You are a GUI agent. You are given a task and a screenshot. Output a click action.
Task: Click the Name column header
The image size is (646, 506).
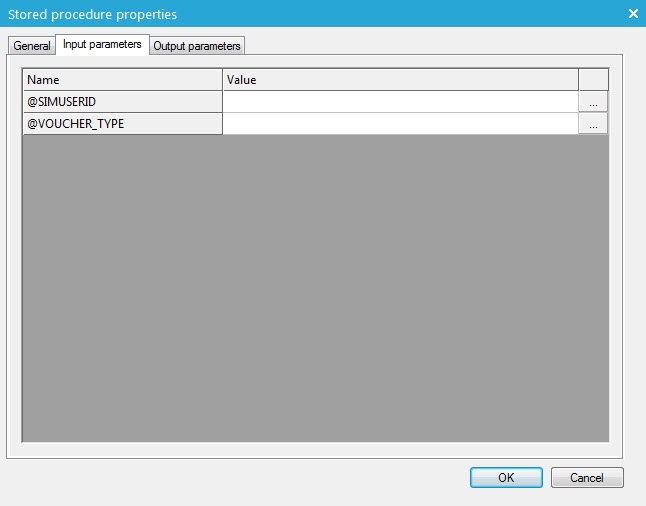click(122, 80)
